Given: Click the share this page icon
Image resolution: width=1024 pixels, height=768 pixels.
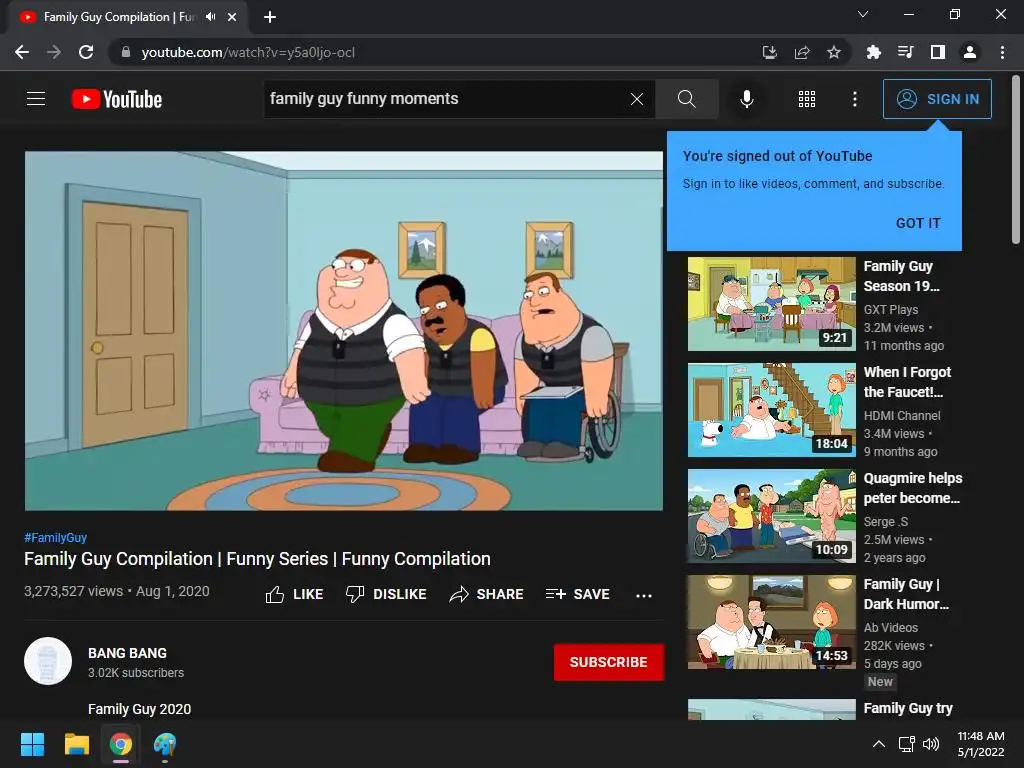Looking at the screenshot, I should 802,52.
